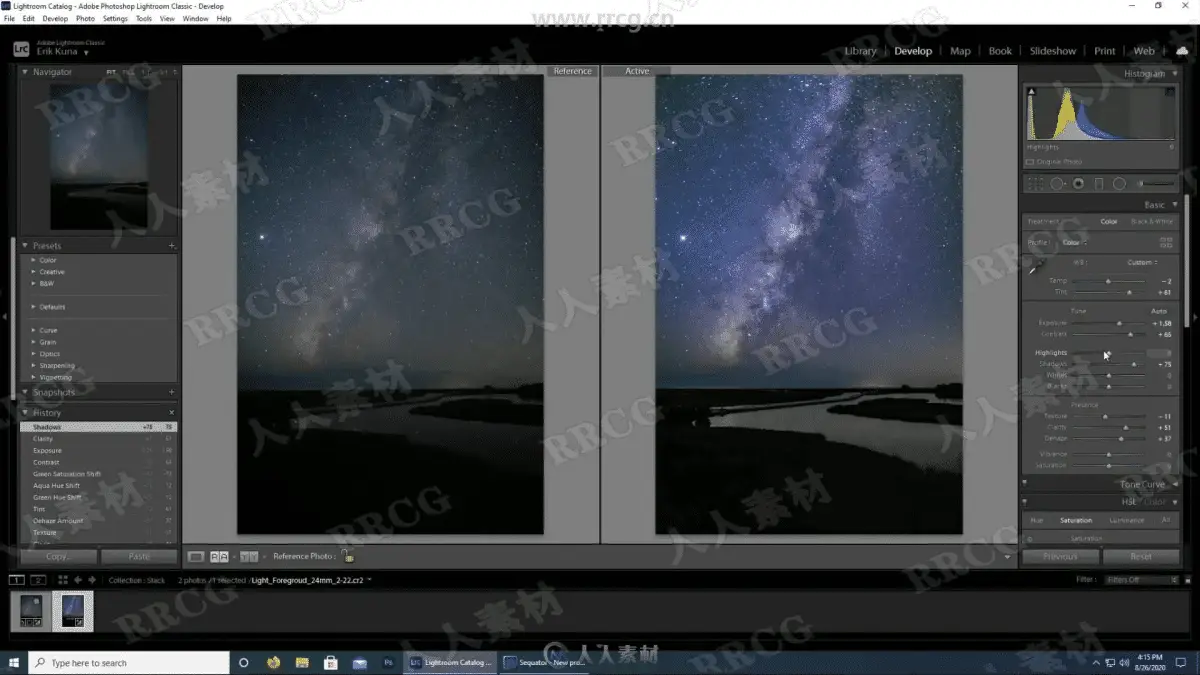Open Photoshop from the Windows taskbar
The image size is (1200, 675).
coord(388,662)
